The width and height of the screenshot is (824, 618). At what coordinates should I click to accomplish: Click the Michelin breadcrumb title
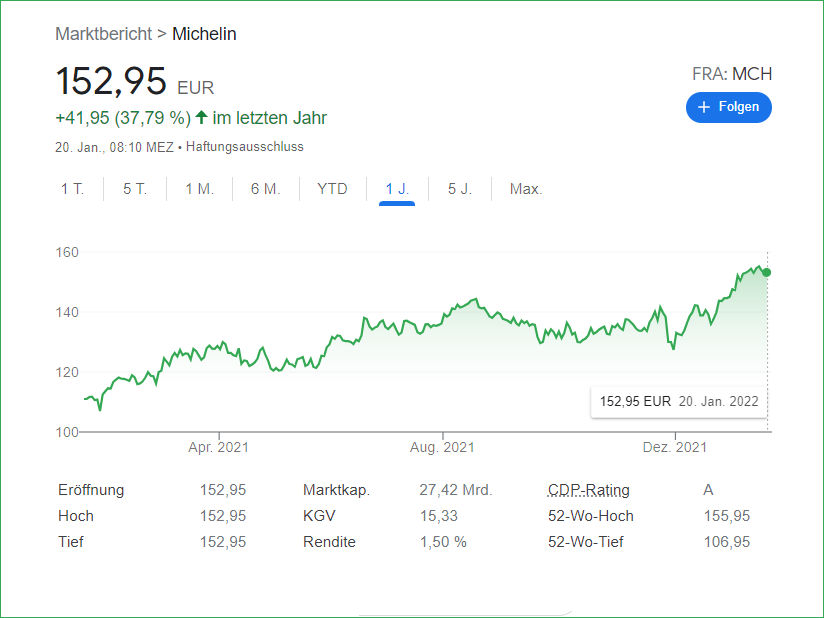tap(204, 34)
